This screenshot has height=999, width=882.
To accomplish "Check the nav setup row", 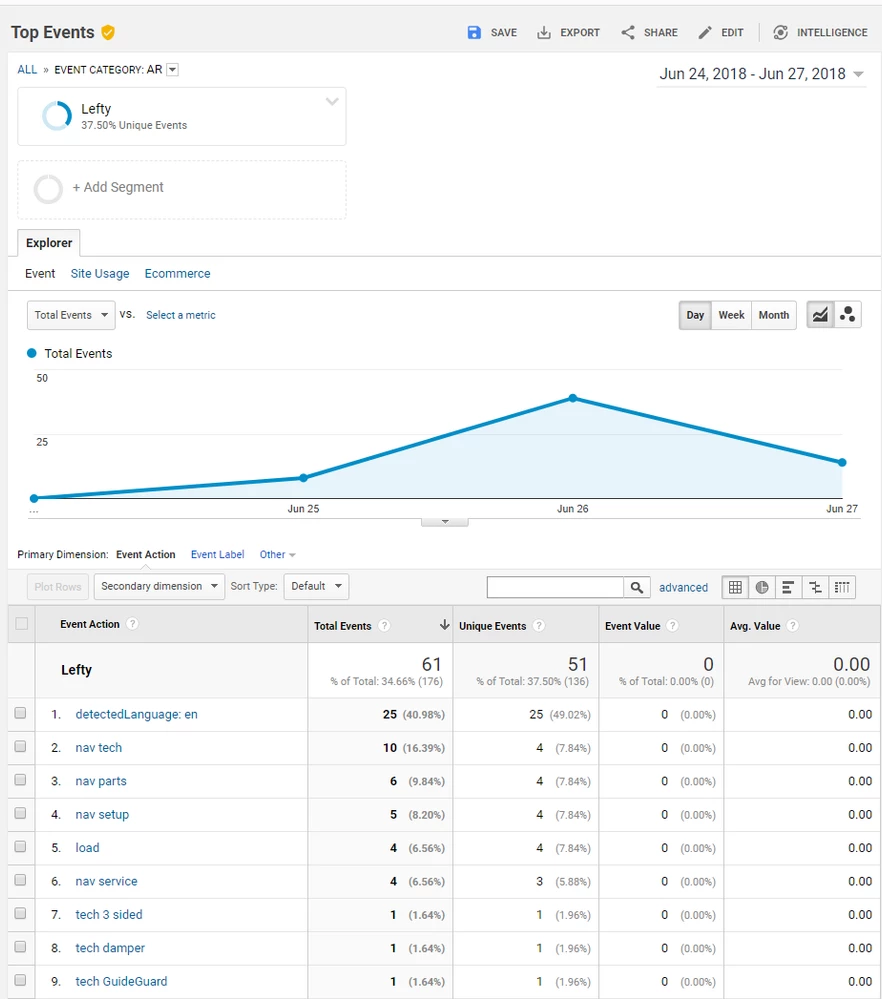I will coord(20,813).
